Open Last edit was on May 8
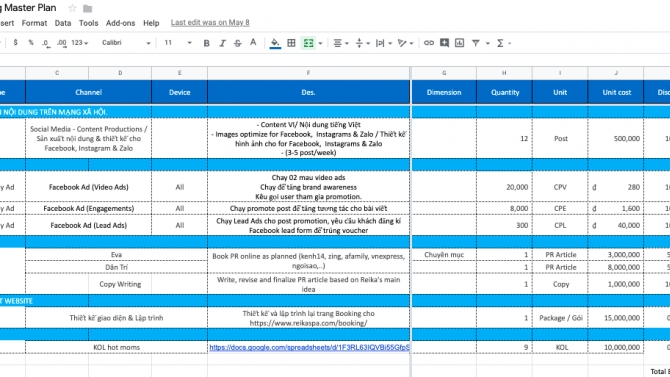This screenshot has width=670, height=377. 210,23
